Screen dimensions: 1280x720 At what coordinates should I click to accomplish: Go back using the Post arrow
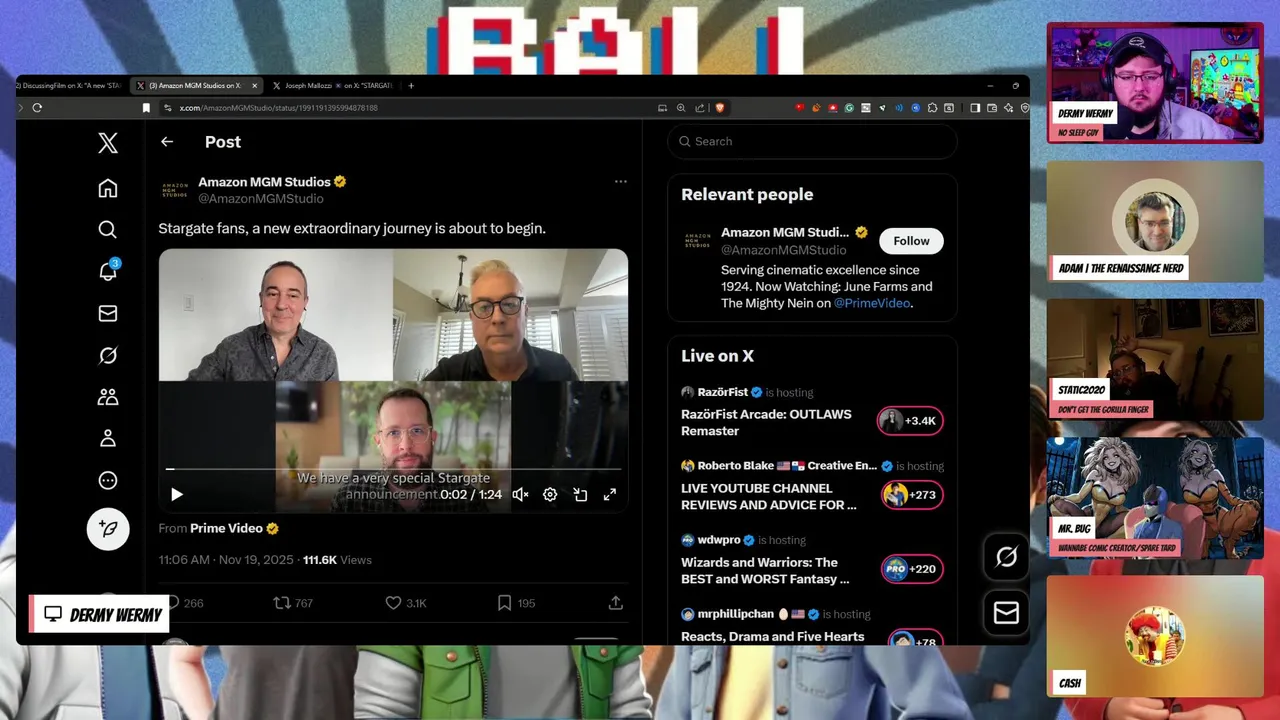[167, 142]
